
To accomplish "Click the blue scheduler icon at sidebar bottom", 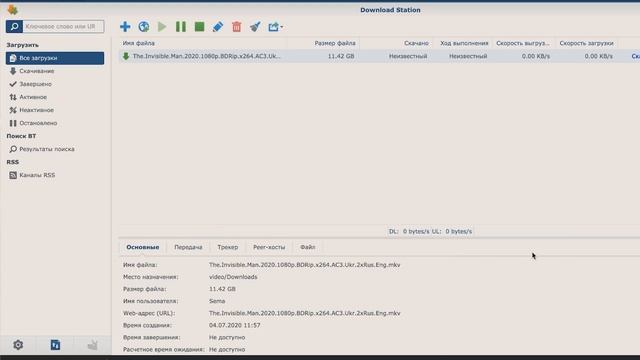I will [56, 345].
